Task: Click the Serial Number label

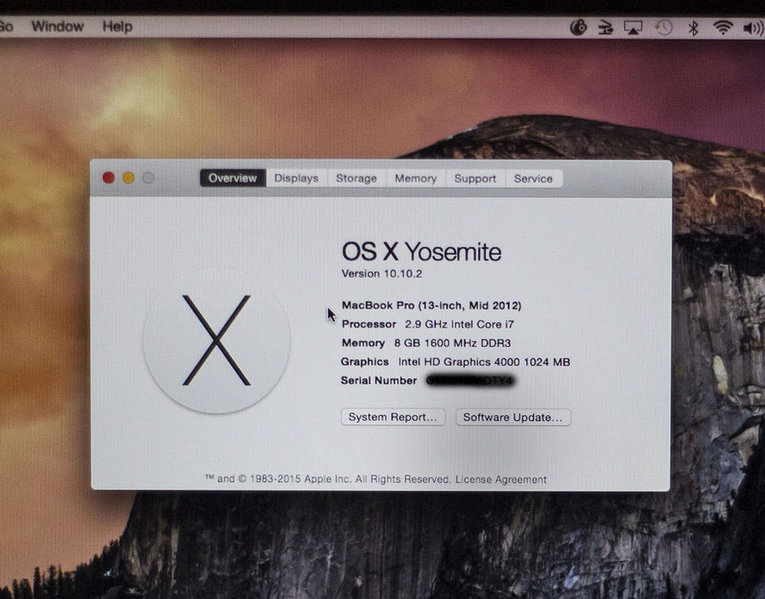Action: [x=379, y=380]
